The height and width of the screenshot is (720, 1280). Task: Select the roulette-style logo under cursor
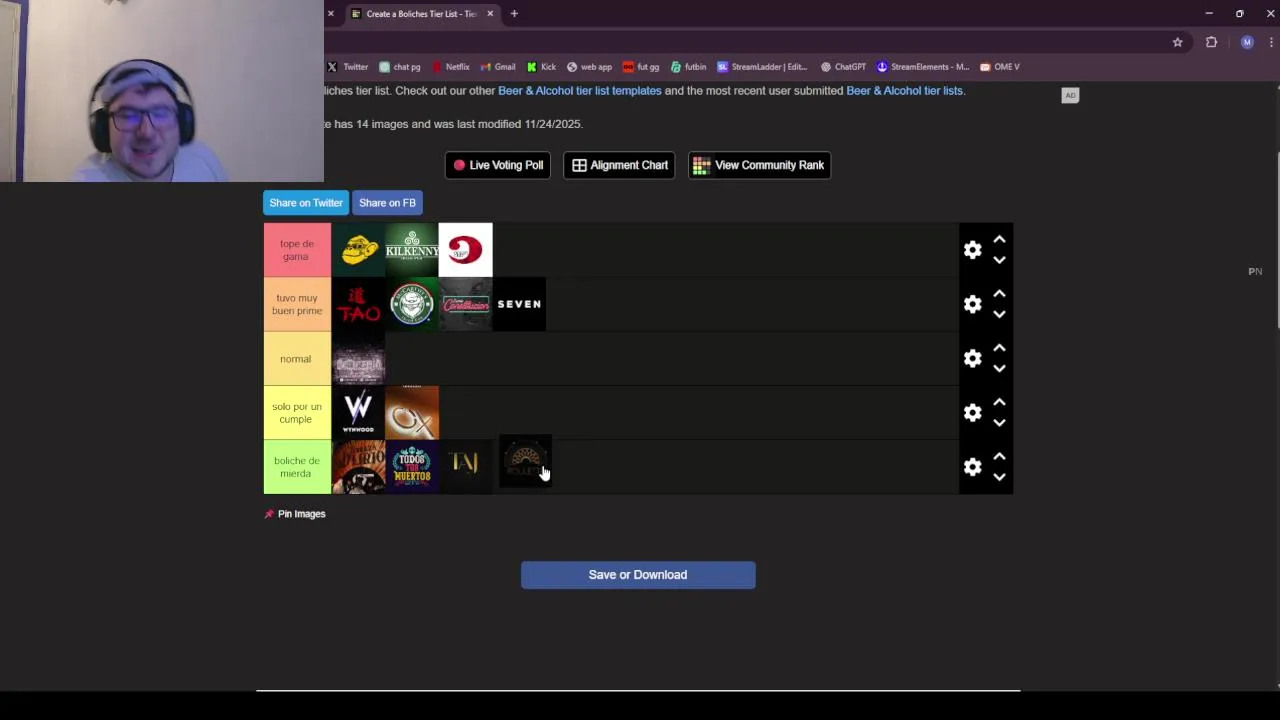(x=525, y=462)
